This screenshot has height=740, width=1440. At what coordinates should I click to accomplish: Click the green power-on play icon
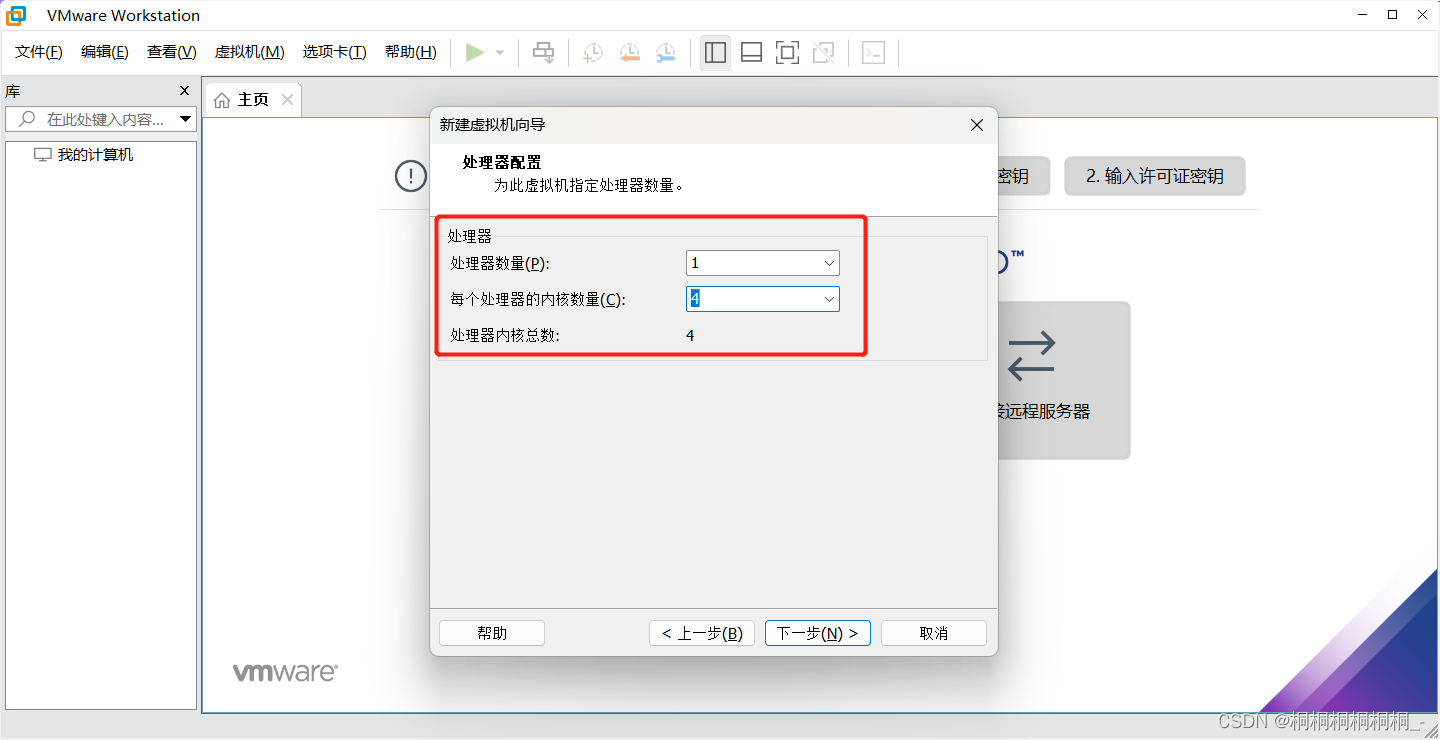click(475, 52)
